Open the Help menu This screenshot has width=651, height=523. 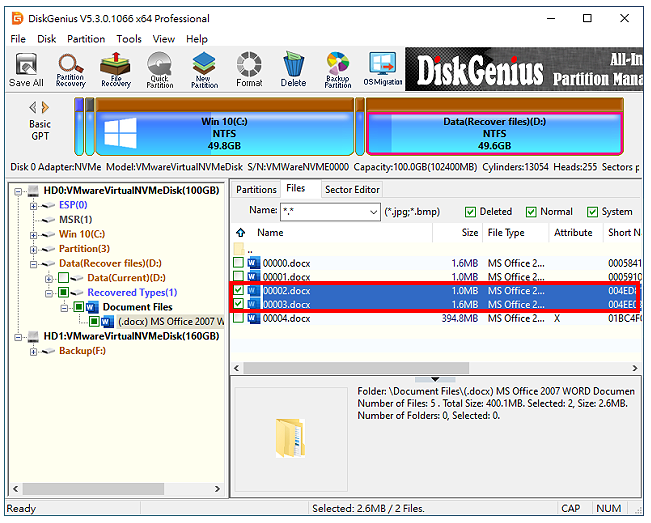point(196,39)
